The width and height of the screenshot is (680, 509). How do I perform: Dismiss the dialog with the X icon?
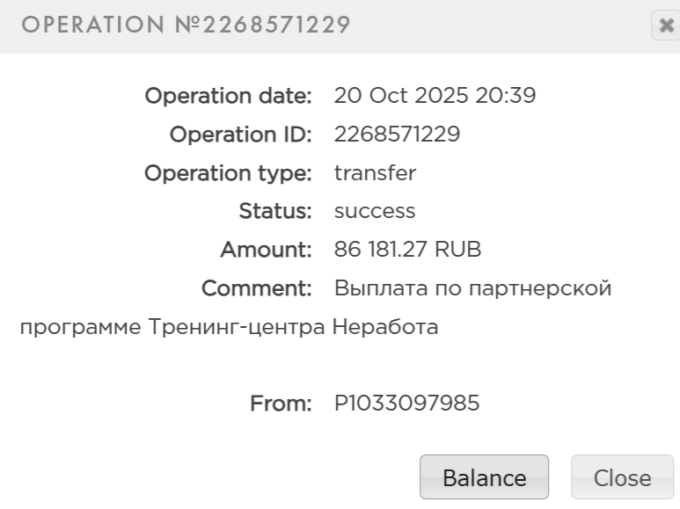click(665, 26)
